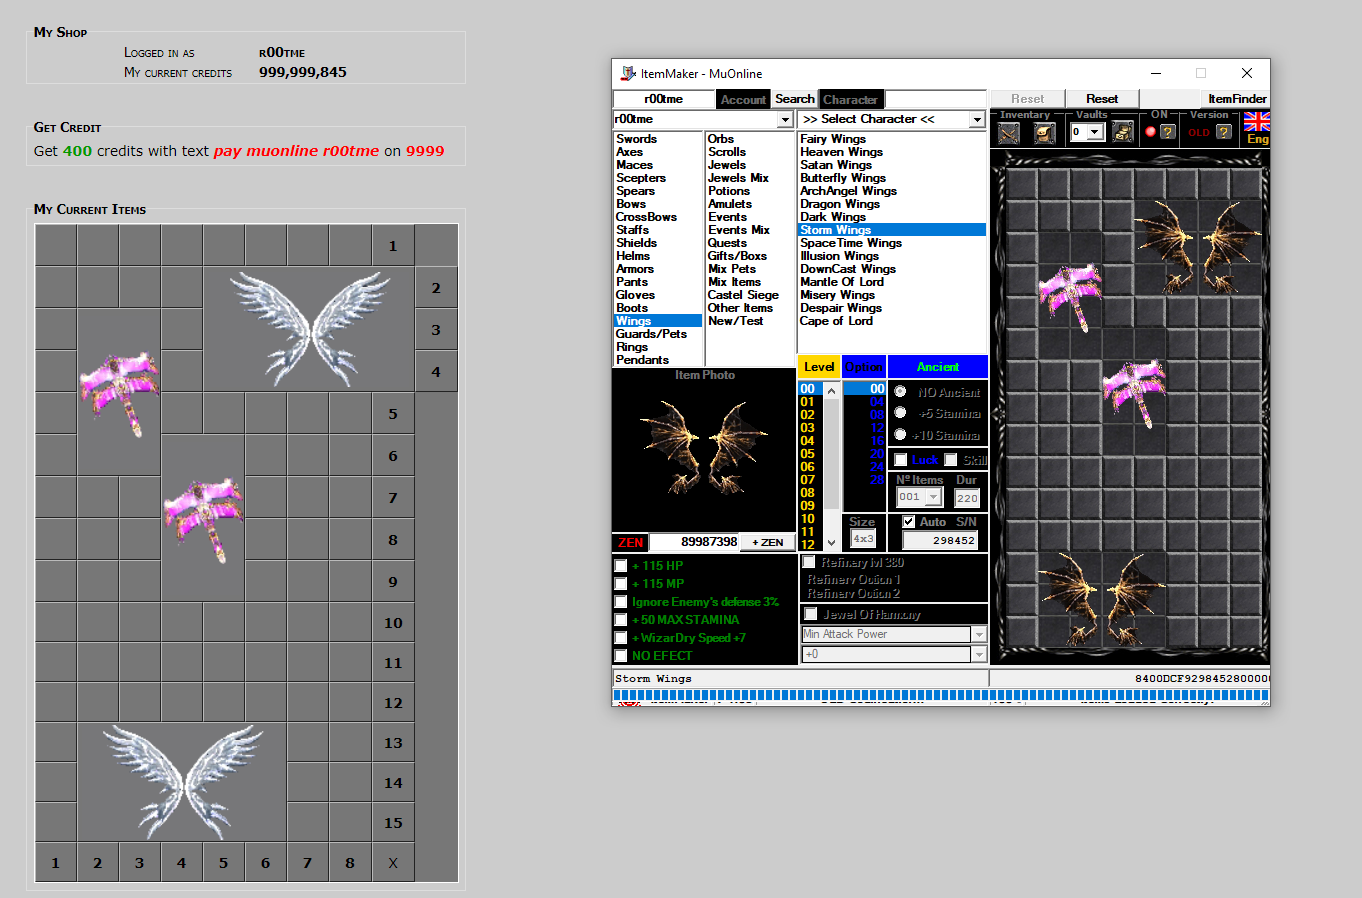Select the +5 Stamina radio button
This screenshot has height=898, width=1362.
coord(900,413)
